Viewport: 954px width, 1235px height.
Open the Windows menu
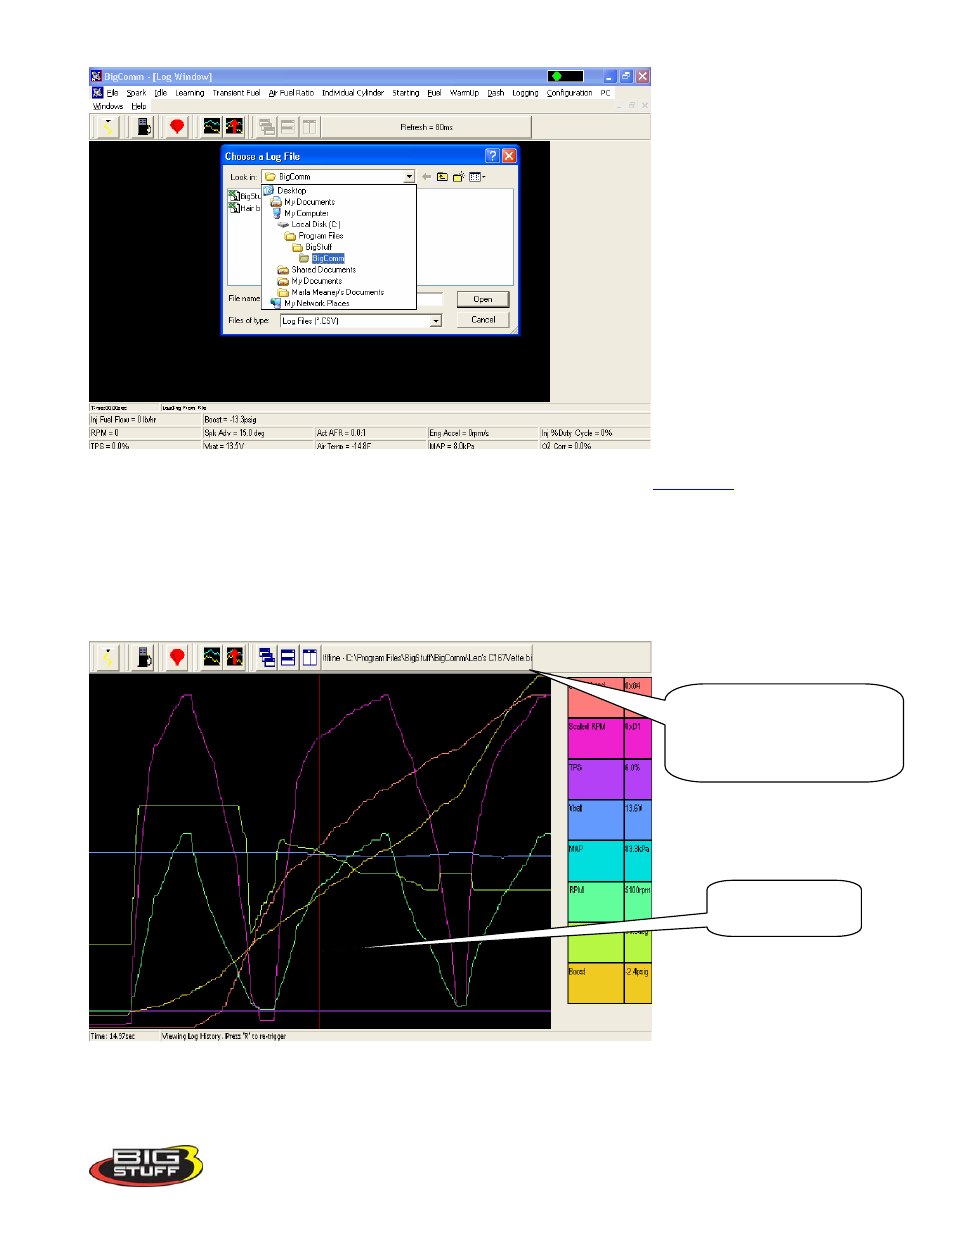click(x=108, y=106)
